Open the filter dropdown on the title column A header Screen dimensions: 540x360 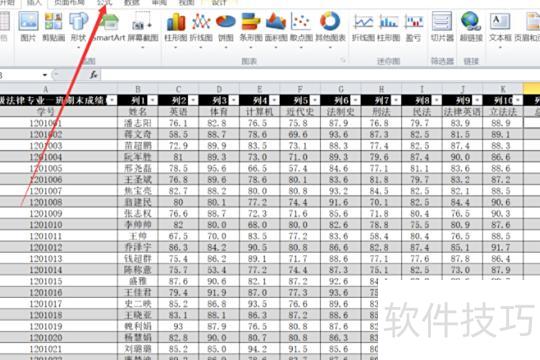pyautogui.click(x=112, y=100)
